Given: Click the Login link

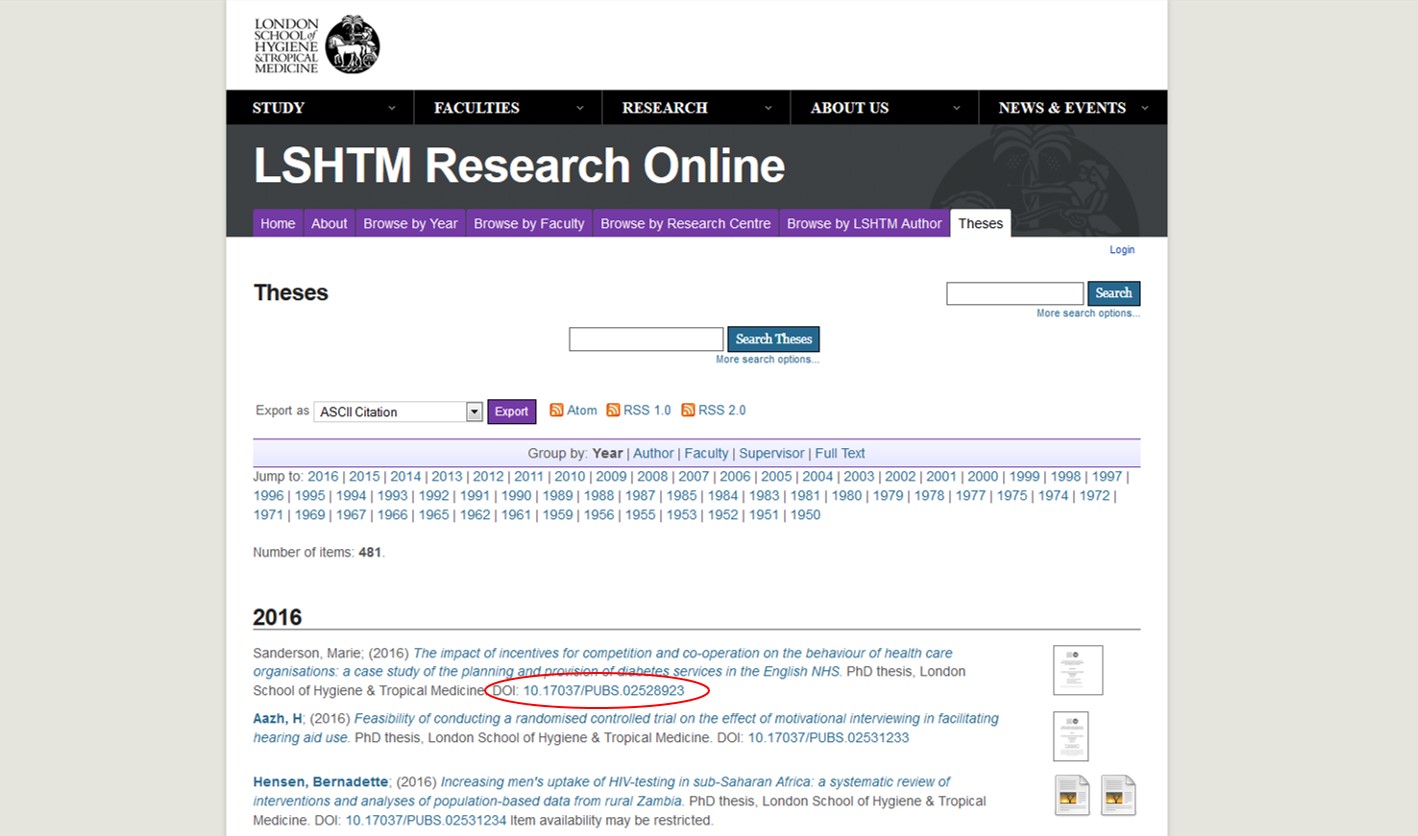Looking at the screenshot, I should [1121, 250].
